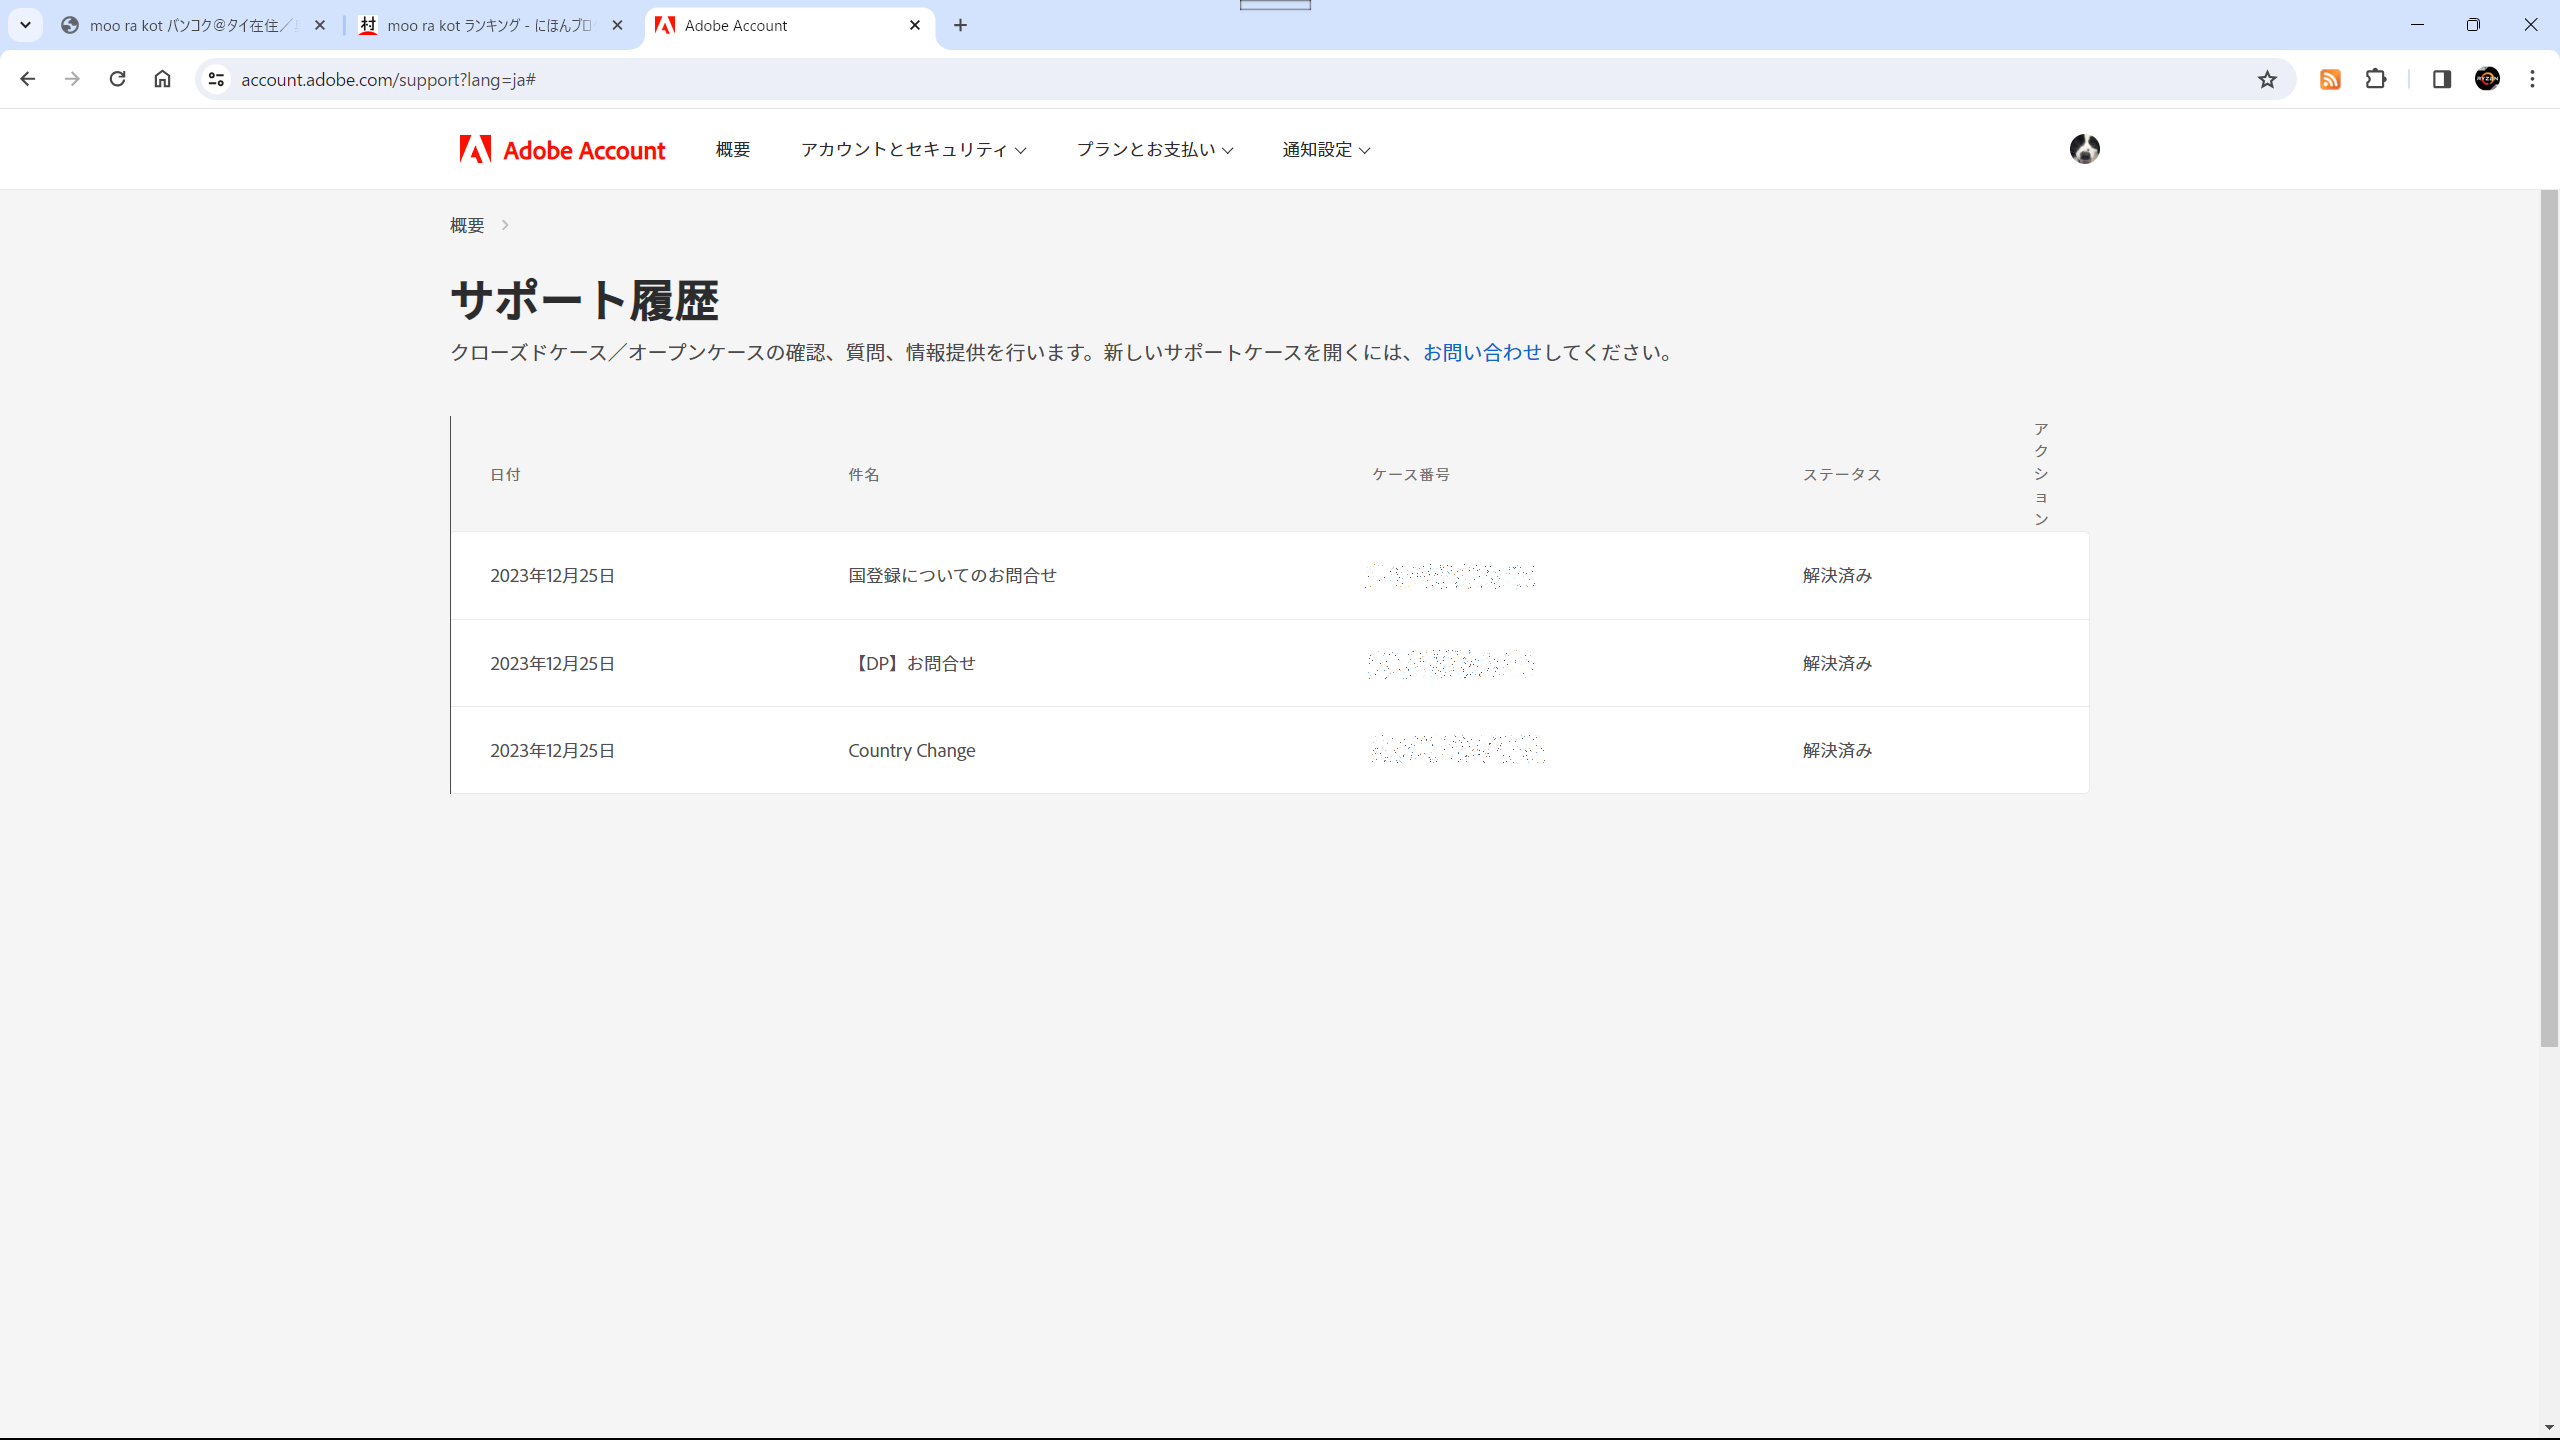This screenshot has height=1440, width=2560.
Task: Select 概要 in the top navigation
Action: [733, 150]
